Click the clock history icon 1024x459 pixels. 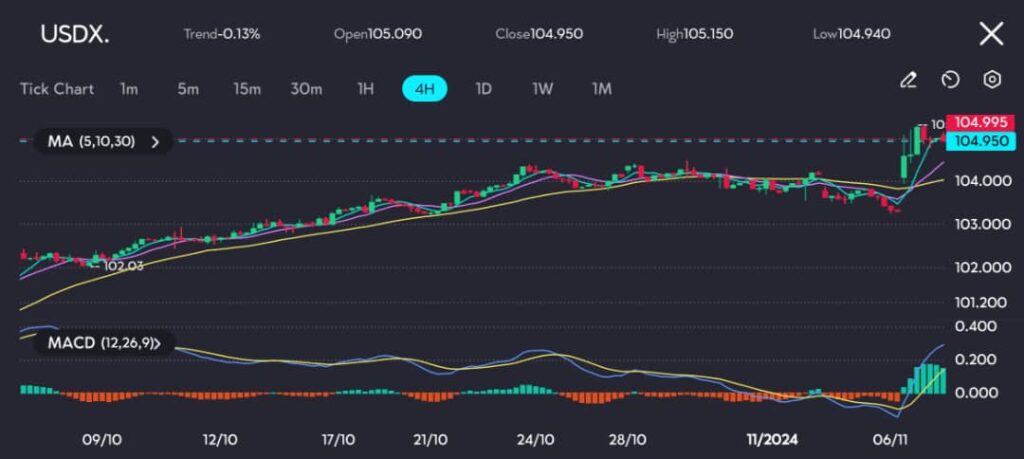950,80
